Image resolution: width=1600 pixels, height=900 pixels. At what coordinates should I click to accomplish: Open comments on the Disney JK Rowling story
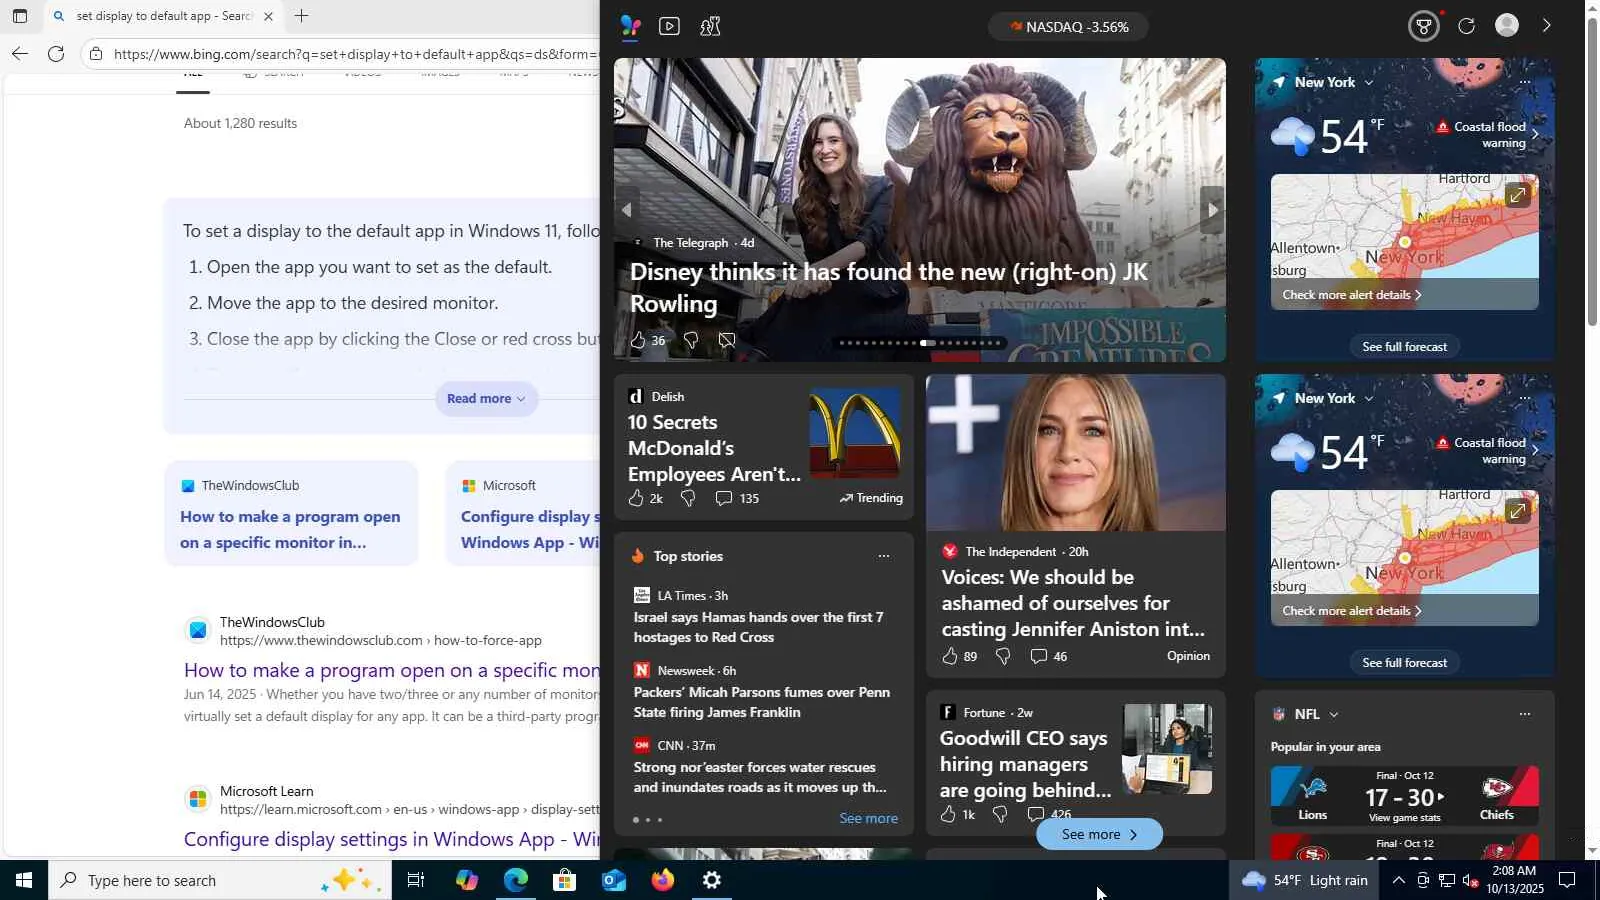coord(727,340)
